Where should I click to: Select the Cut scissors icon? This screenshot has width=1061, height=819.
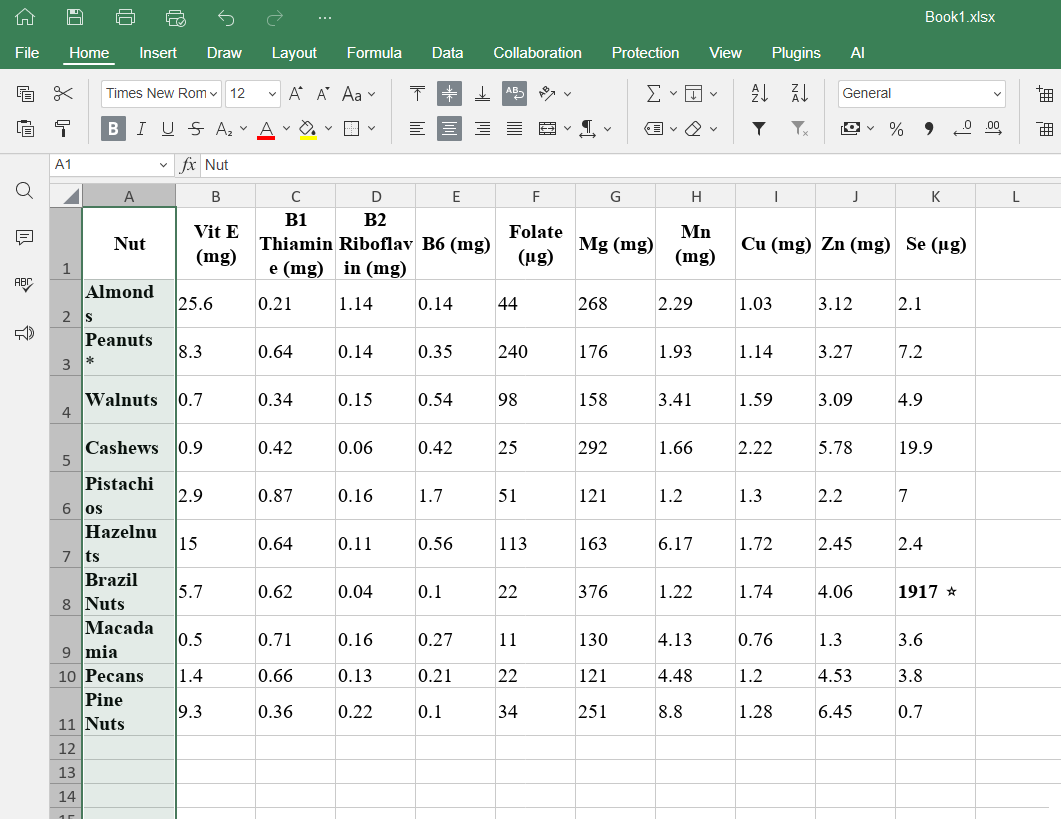[63, 94]
